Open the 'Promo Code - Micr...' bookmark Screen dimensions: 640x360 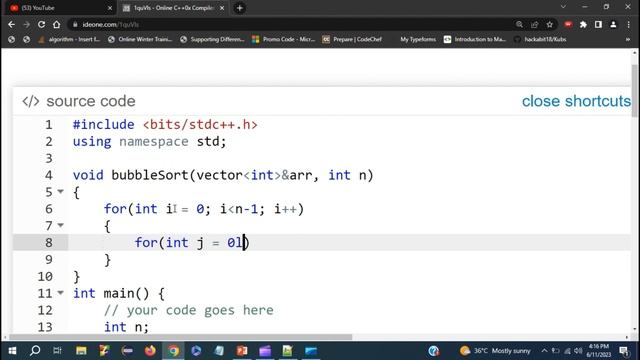tap(284, 40)
